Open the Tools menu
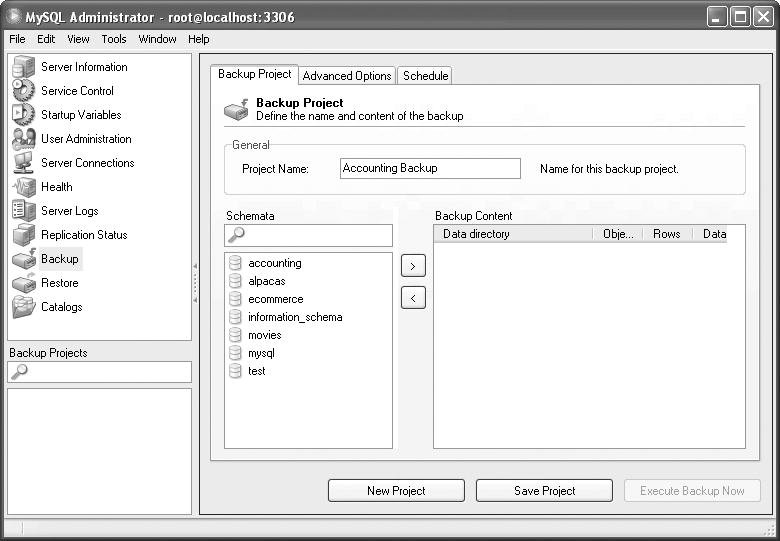Image resolution: width=780 pixels, height=541 pixels. tap(114, 39)
